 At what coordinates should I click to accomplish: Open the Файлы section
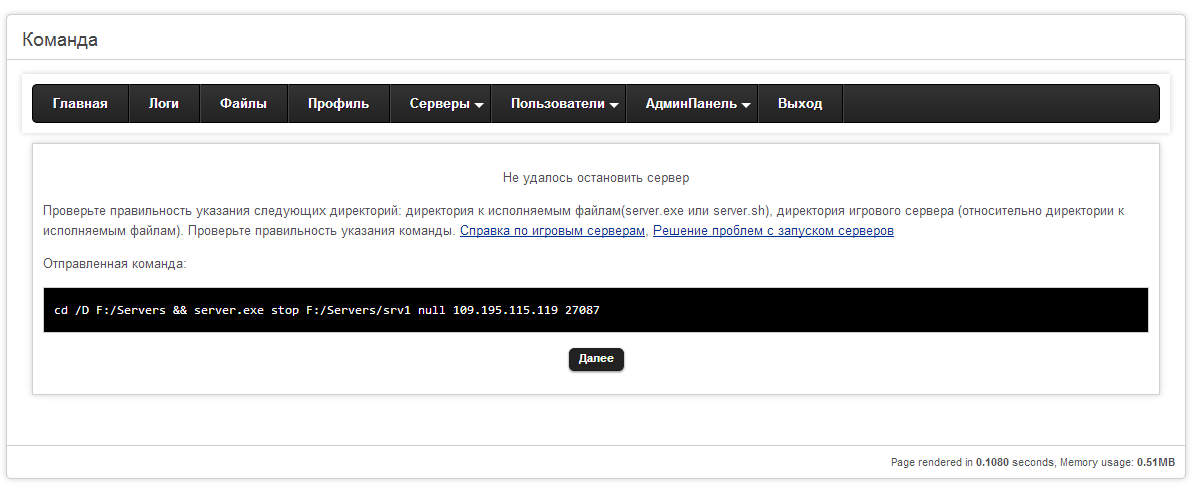243,104
